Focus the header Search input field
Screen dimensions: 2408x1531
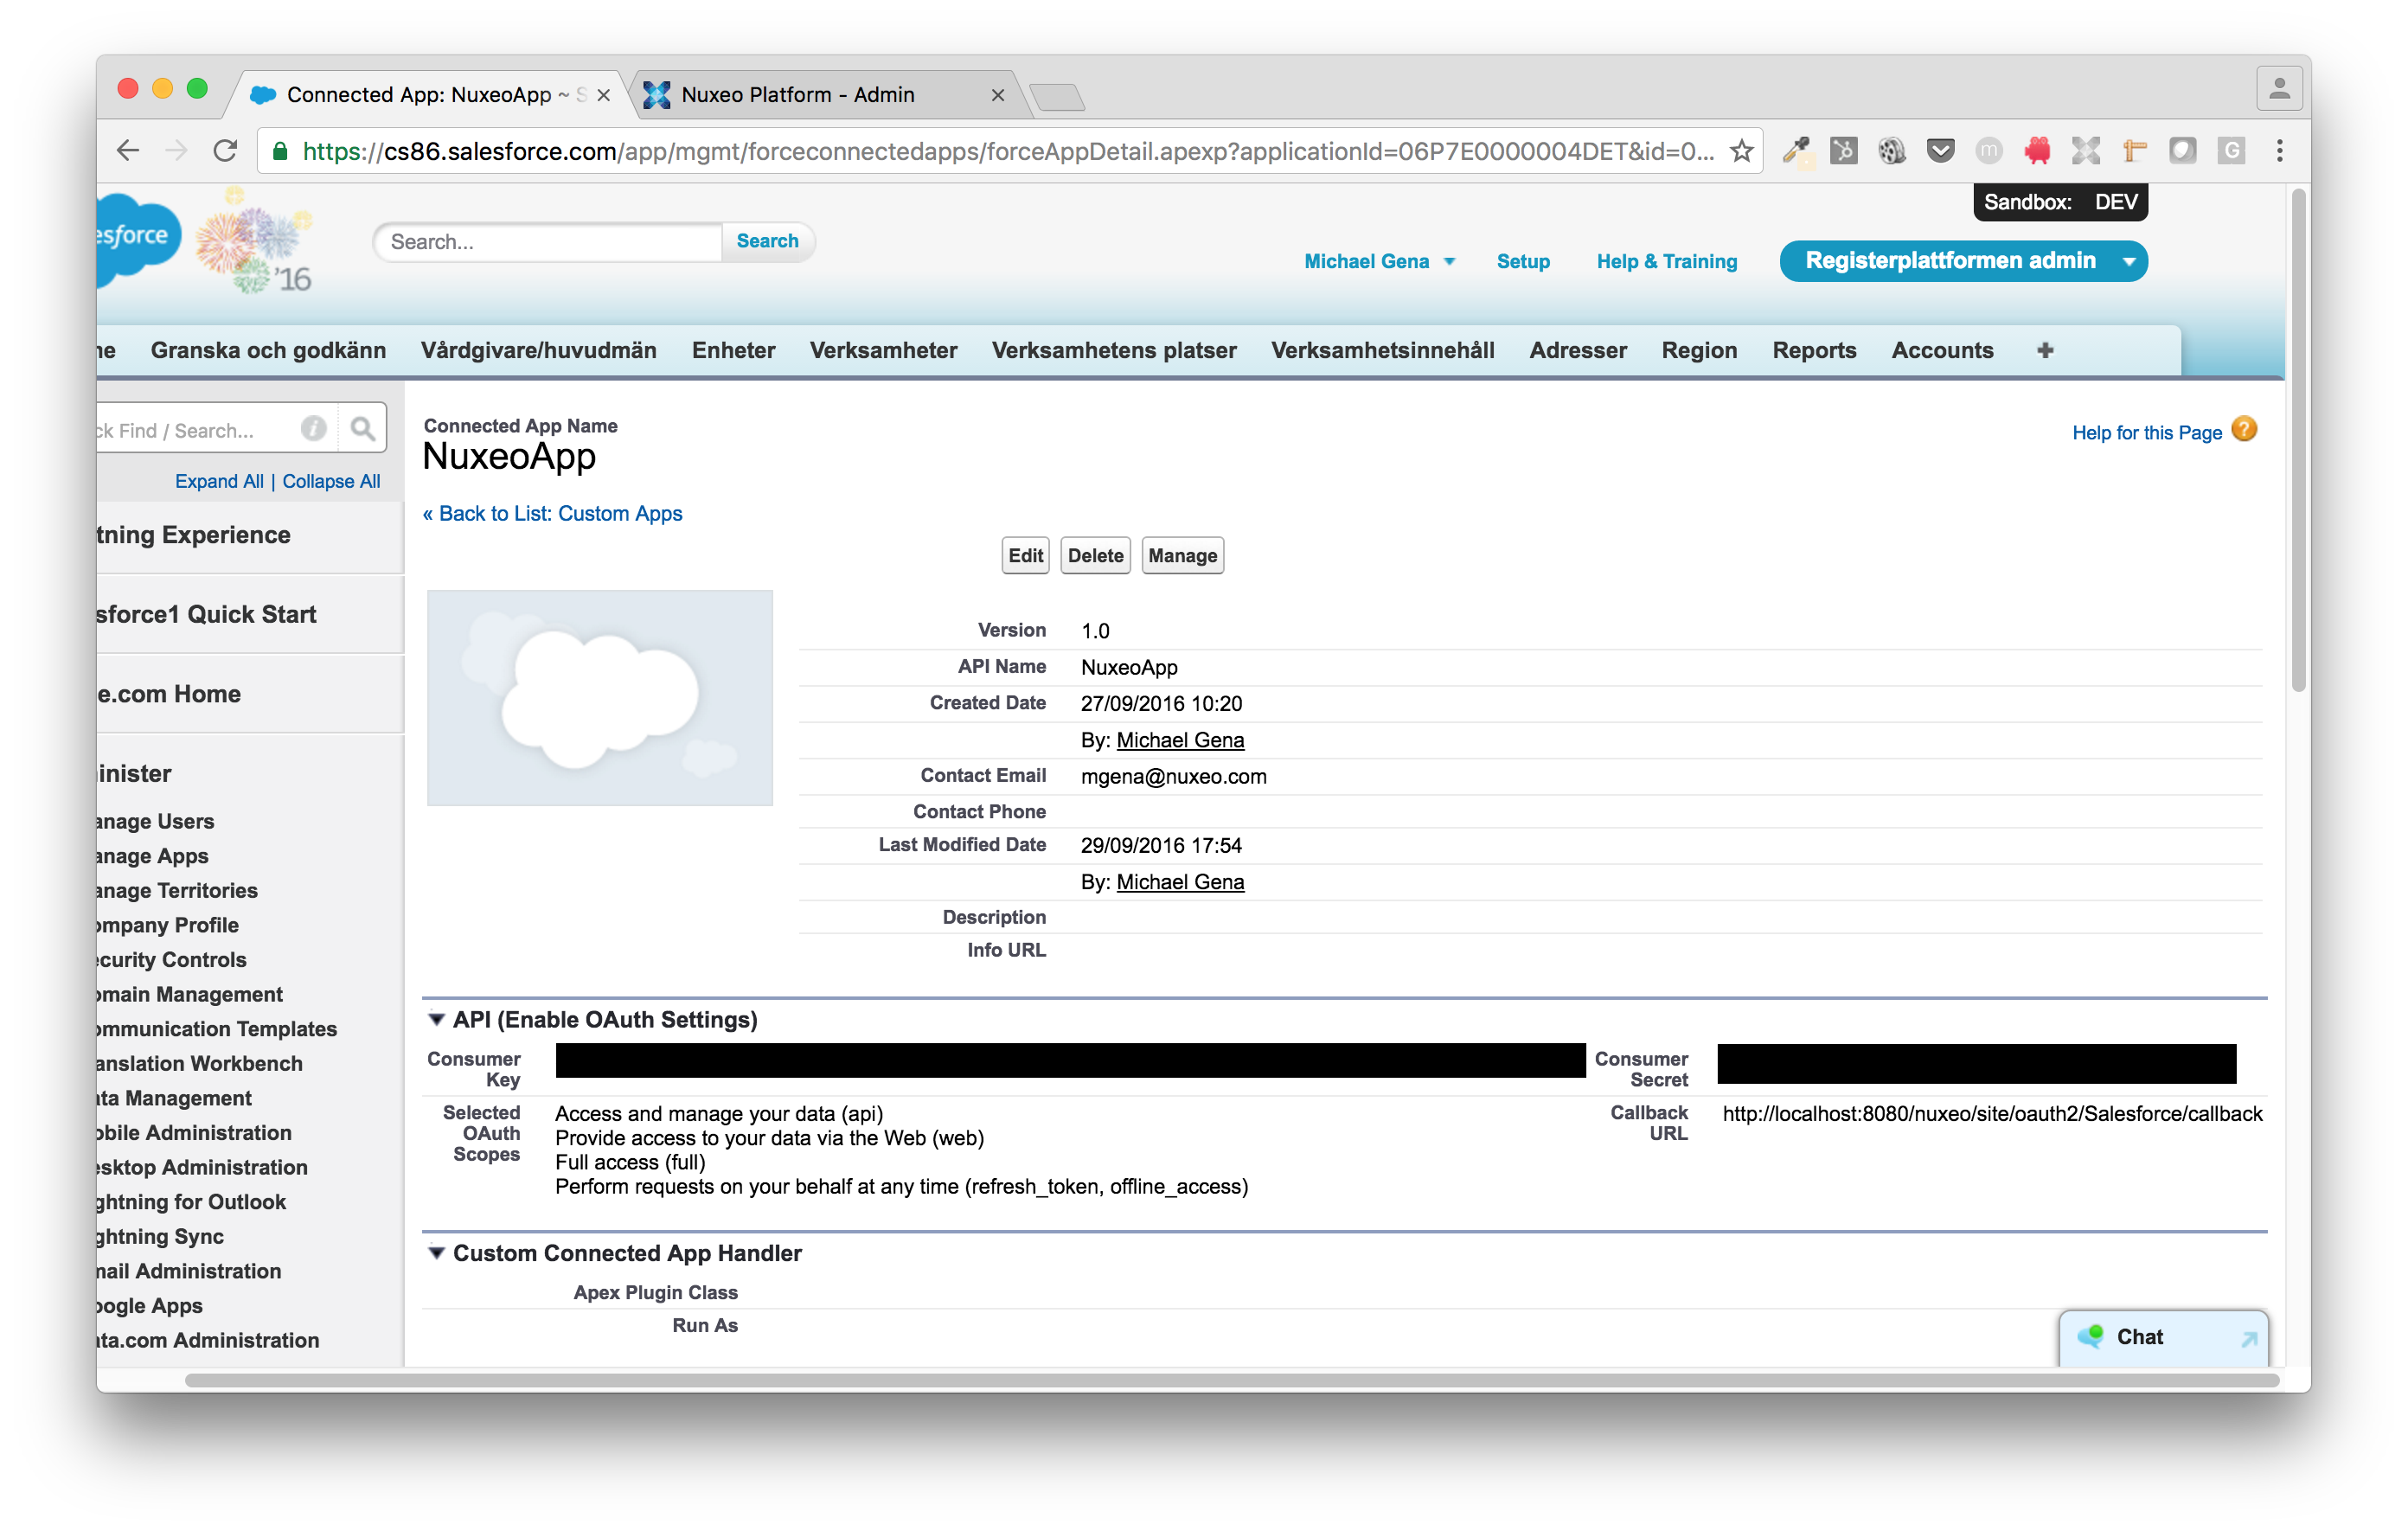tap(549, 241)
